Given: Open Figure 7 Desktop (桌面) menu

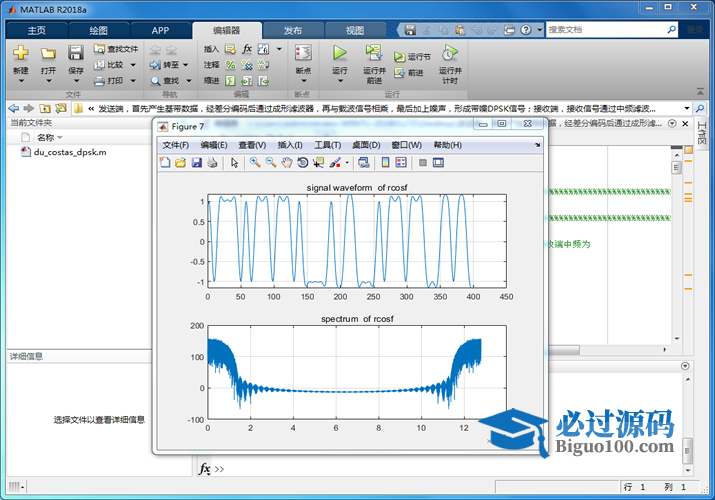Looking at the screenshot, I should click(x=366, y=145).
